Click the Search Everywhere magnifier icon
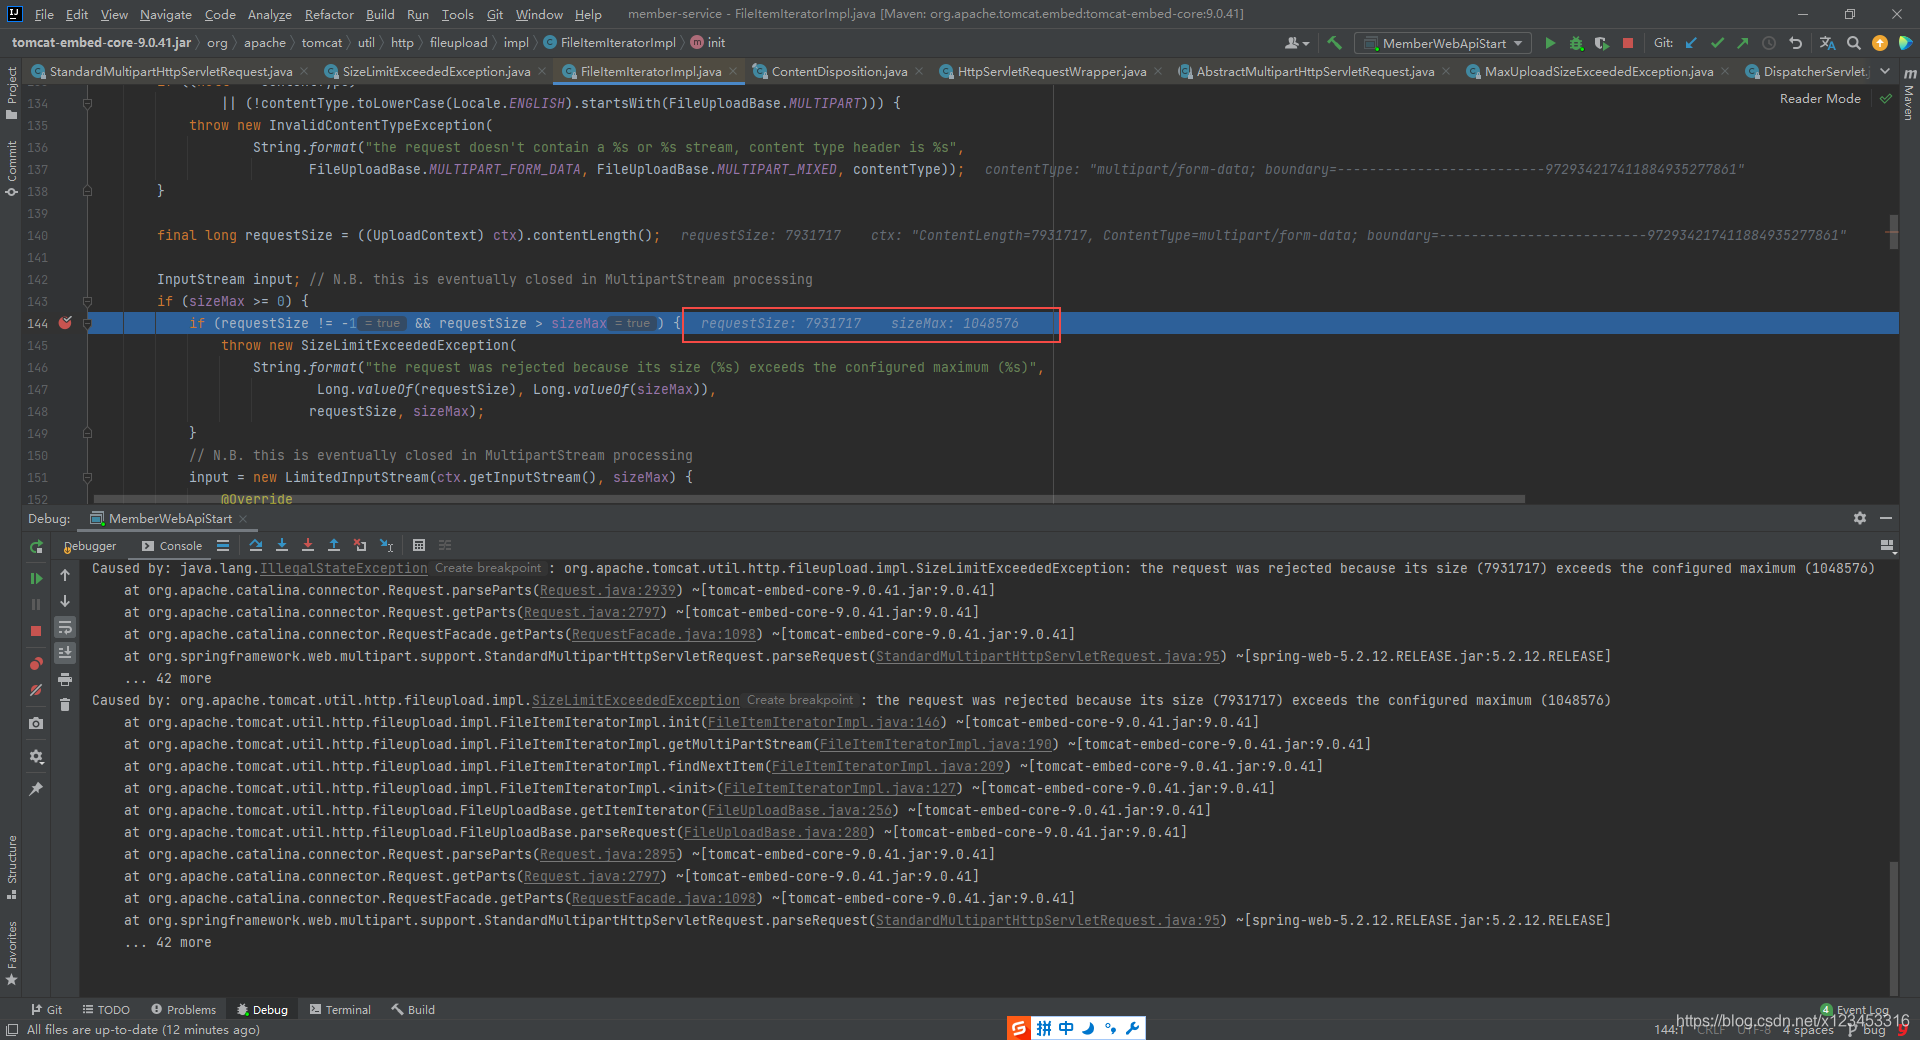The height and width of the screenshot is (1040, 1920). point(1854,43)
